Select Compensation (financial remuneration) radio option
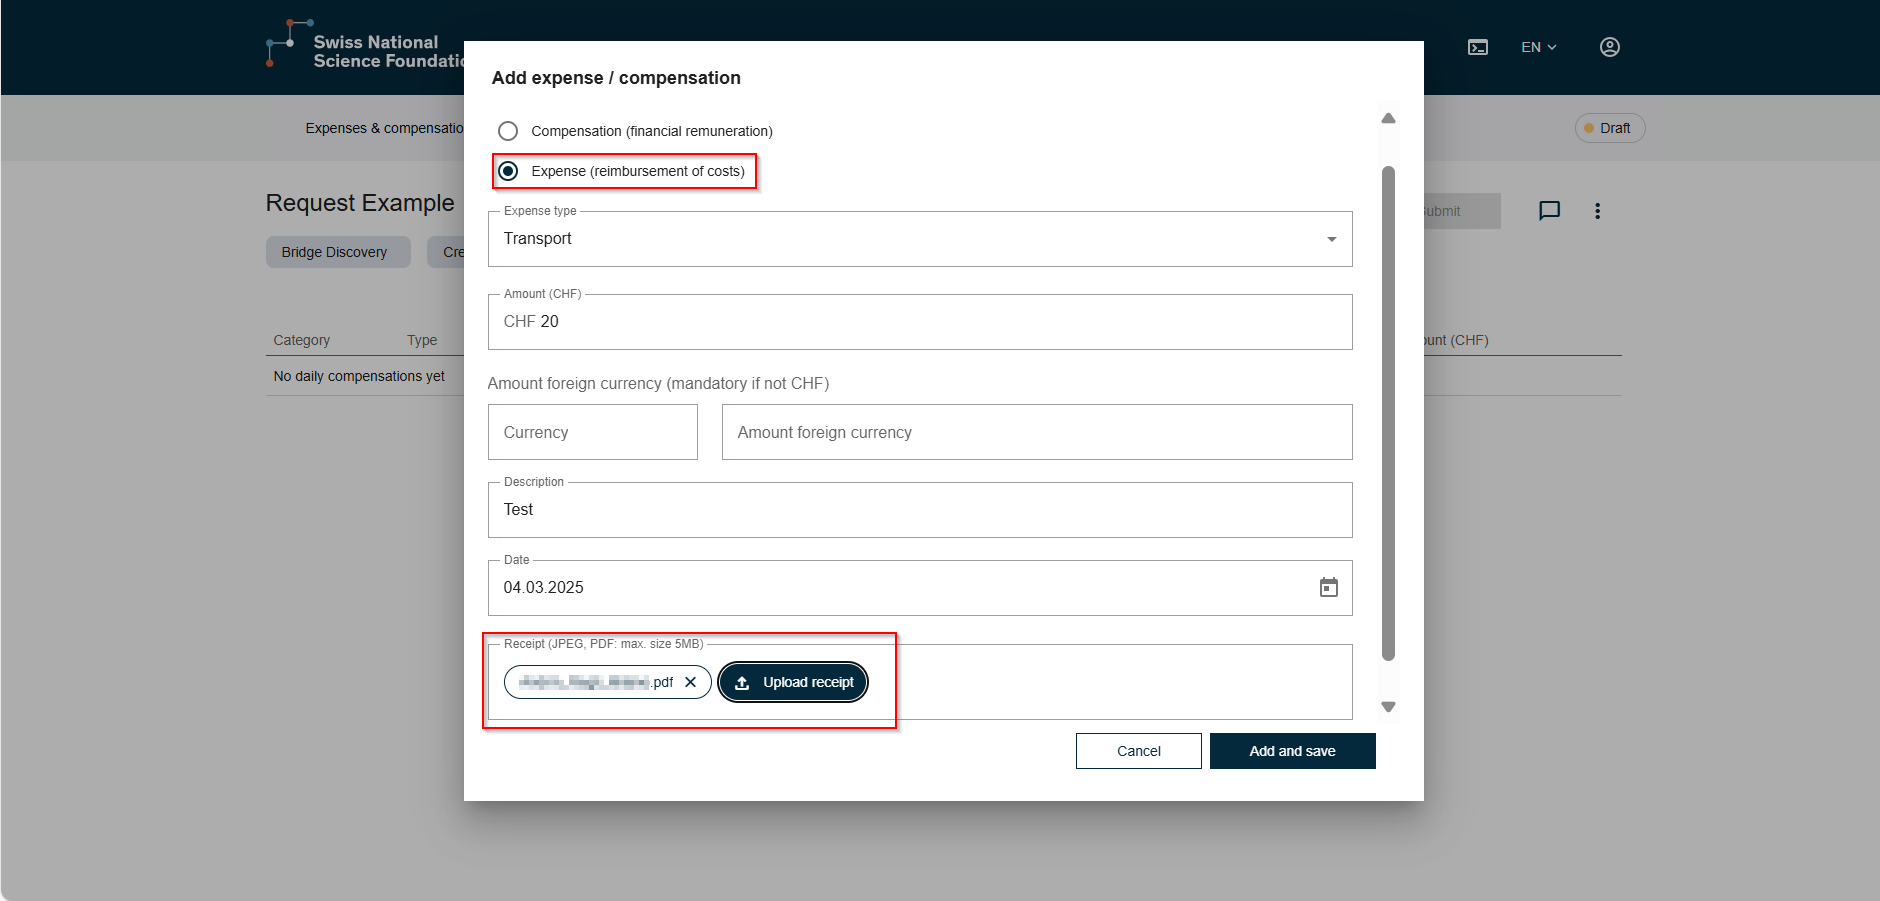The width and height of the screenshot is (1880, 901). (x=508, y=131)
